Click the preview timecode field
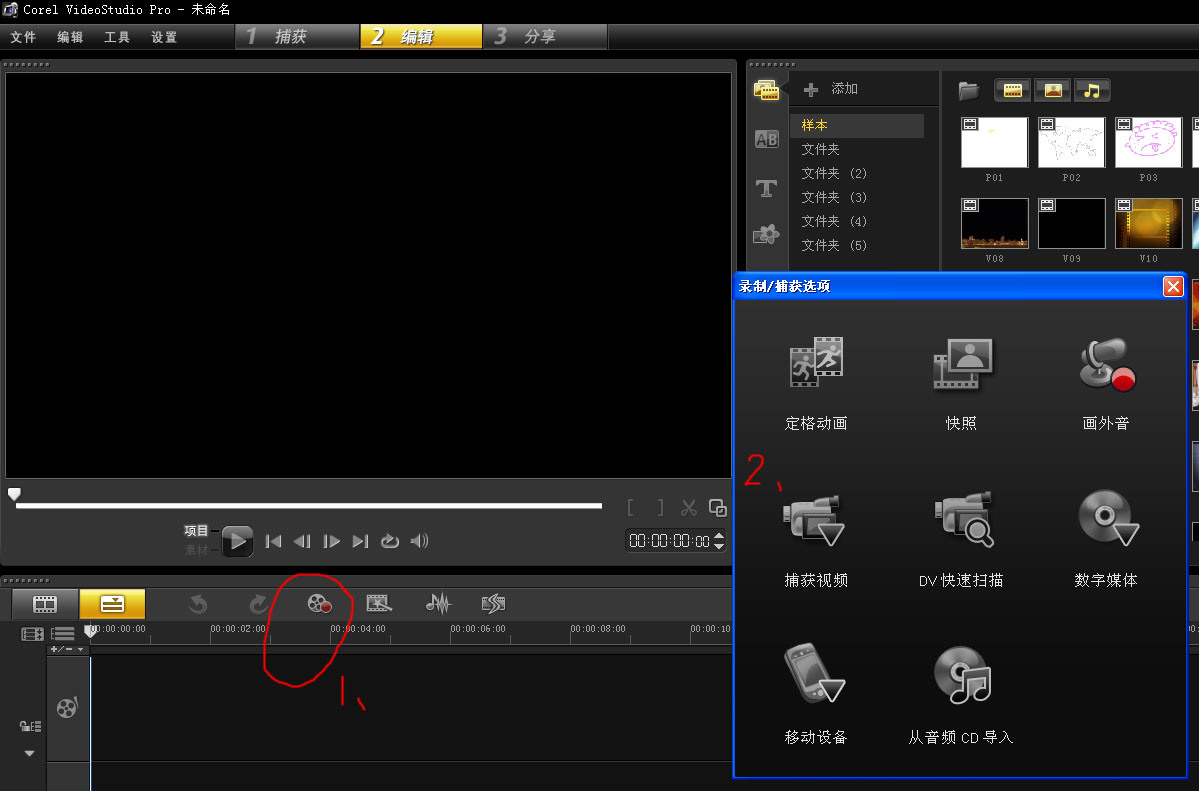The width and height of the screenshot is (1199, 791). [x=670, y=541]
